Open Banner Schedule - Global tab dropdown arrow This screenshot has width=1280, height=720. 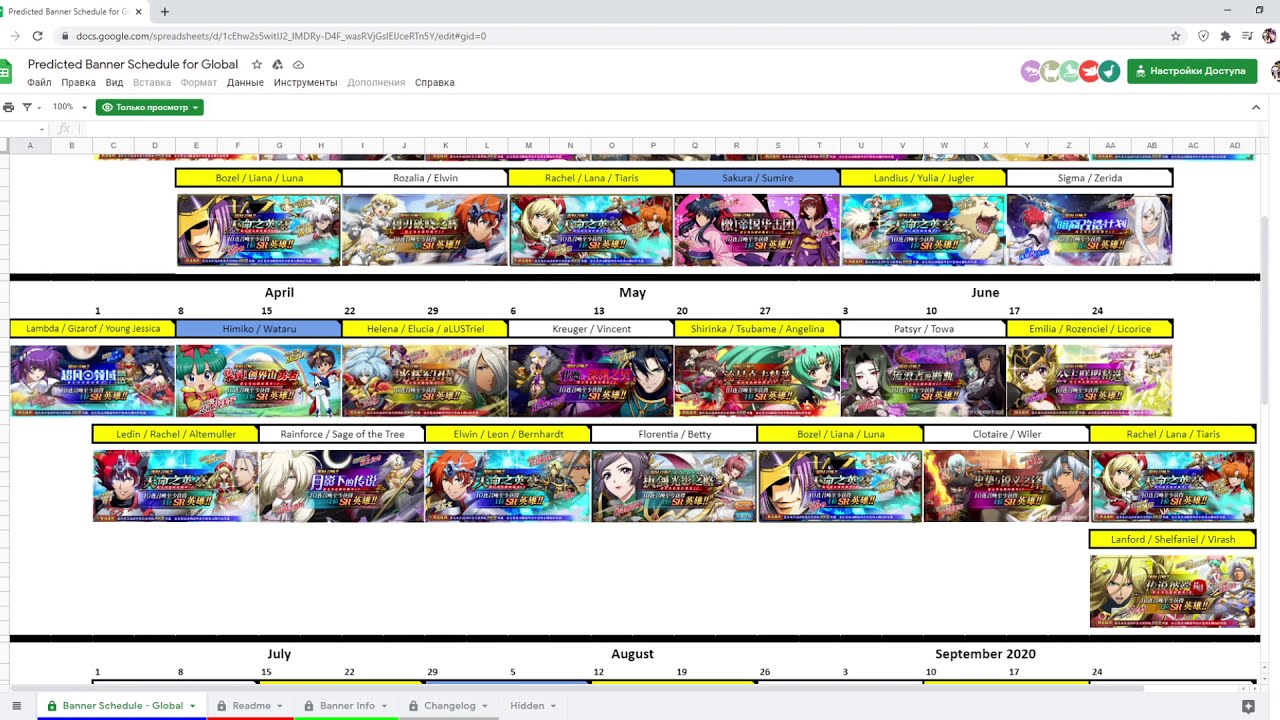point(192,706)
